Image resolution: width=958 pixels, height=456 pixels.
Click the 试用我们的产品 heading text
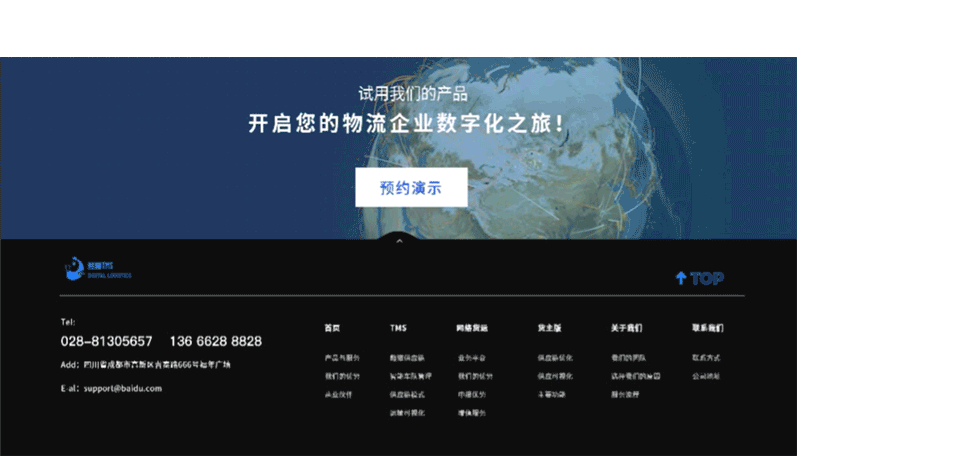(412, 94)
